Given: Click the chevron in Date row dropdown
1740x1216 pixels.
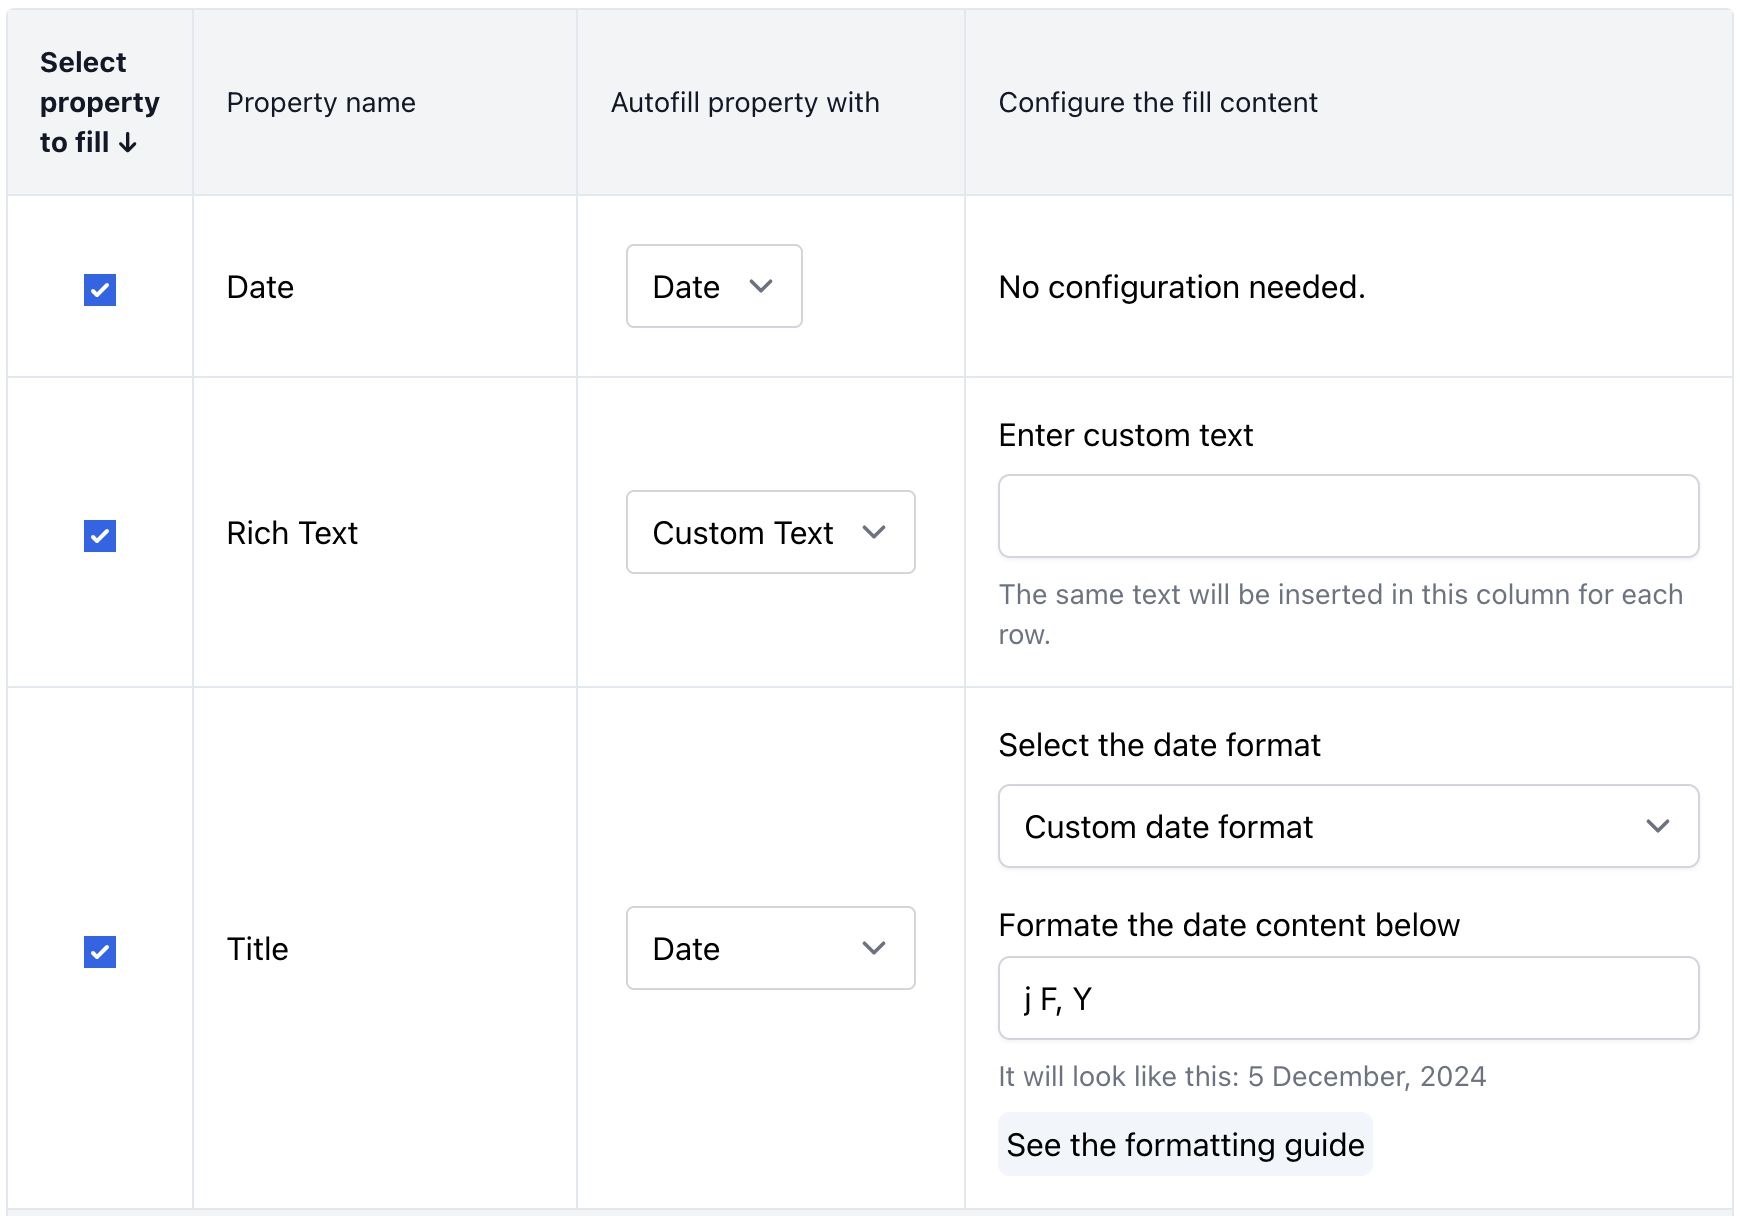Looking at the screenshot, I should 761,286.
